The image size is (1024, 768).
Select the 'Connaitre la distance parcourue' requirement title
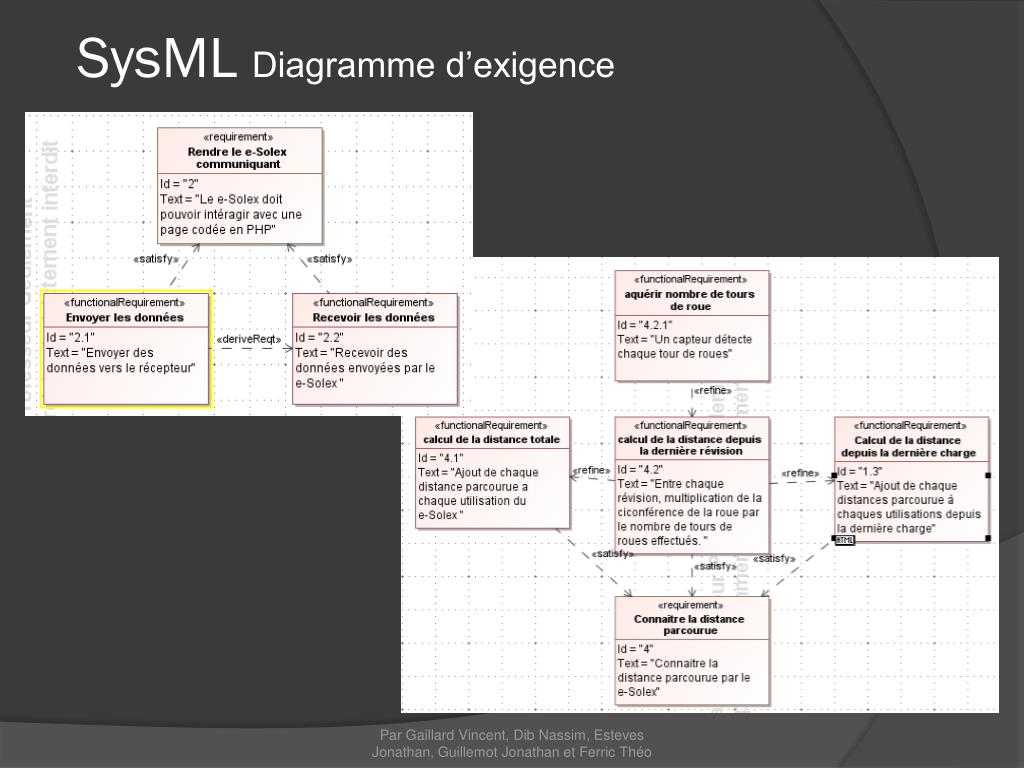click(690, 624)
